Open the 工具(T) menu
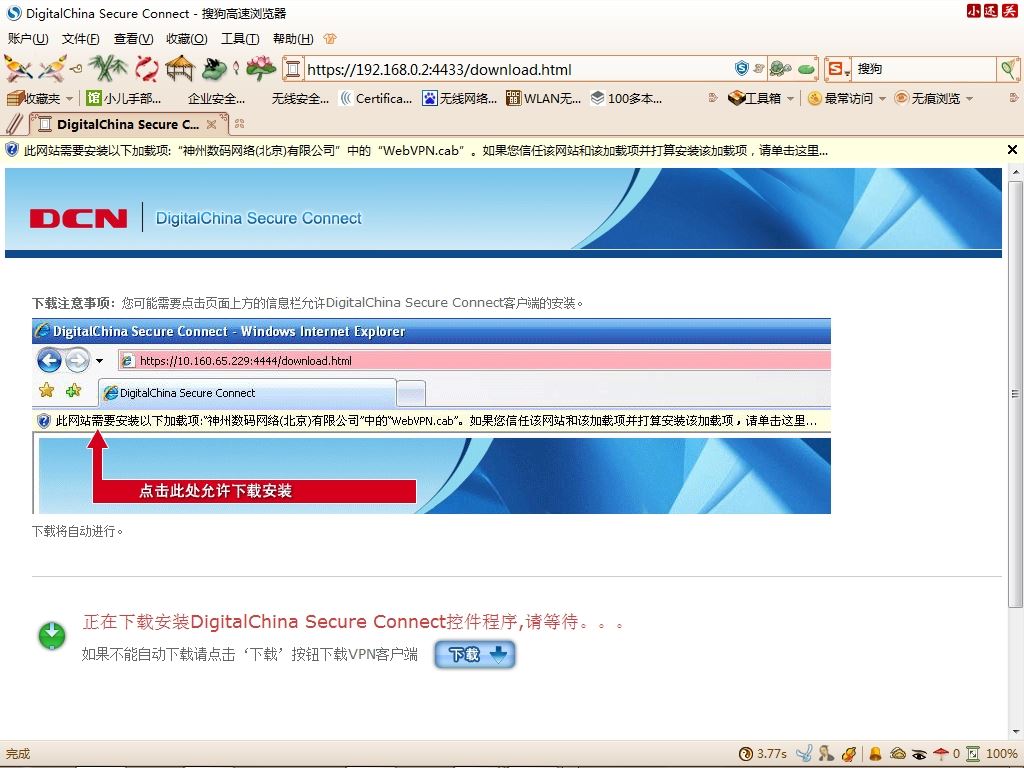Viewport: 1024px width, 768px height. (x=240, y=39)
